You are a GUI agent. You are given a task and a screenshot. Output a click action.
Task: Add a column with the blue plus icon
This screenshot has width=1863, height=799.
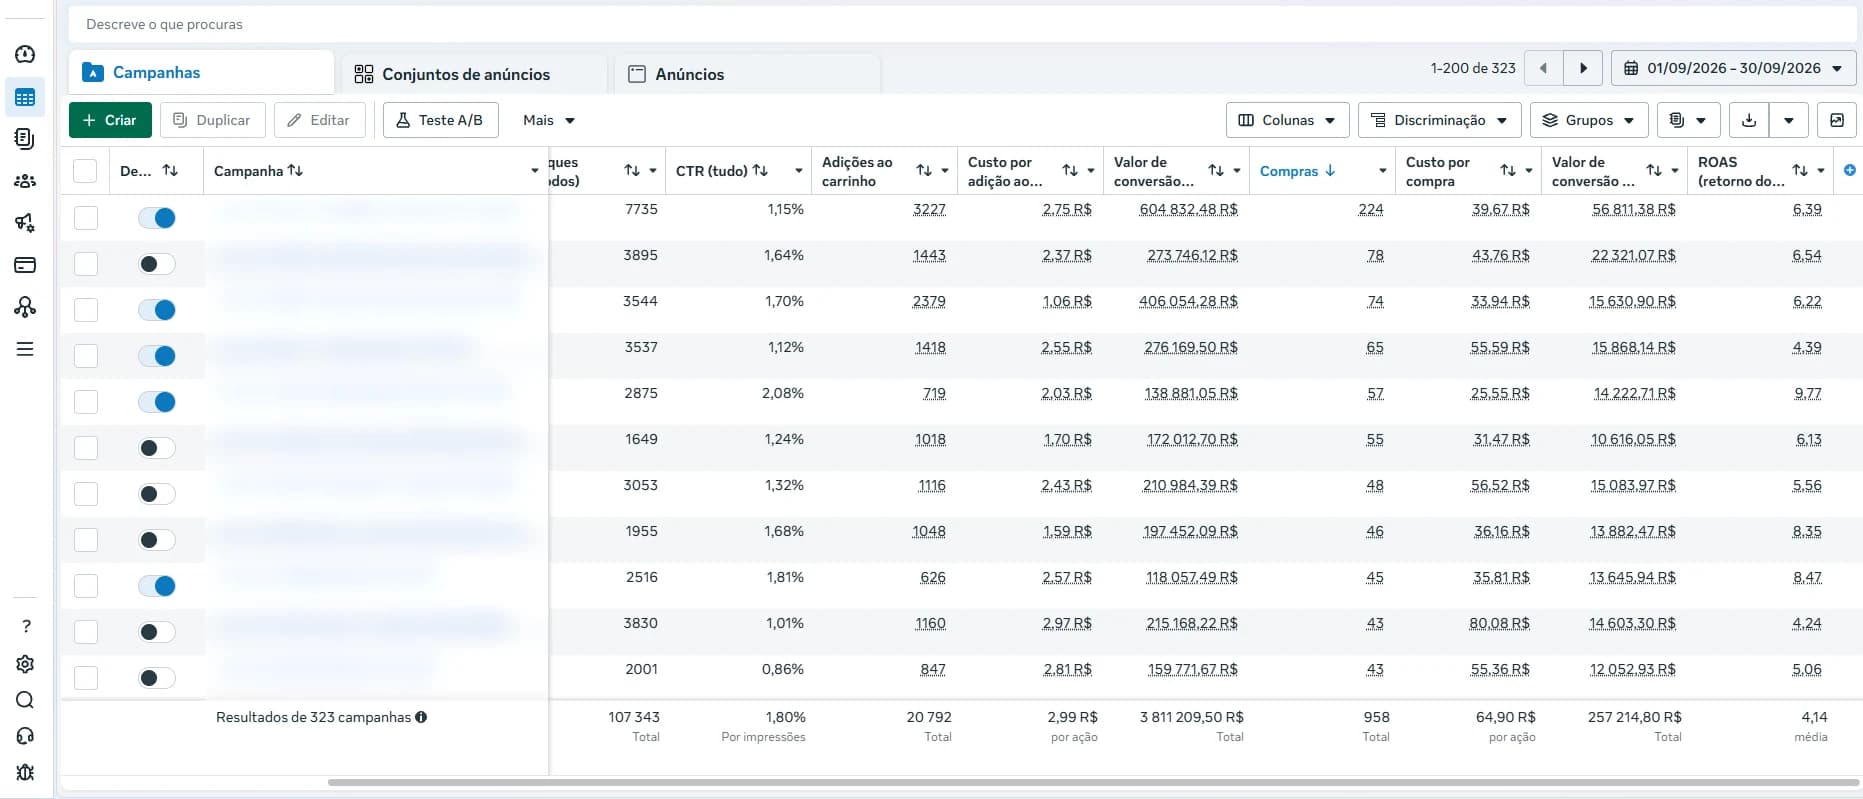pos(1850,170)
